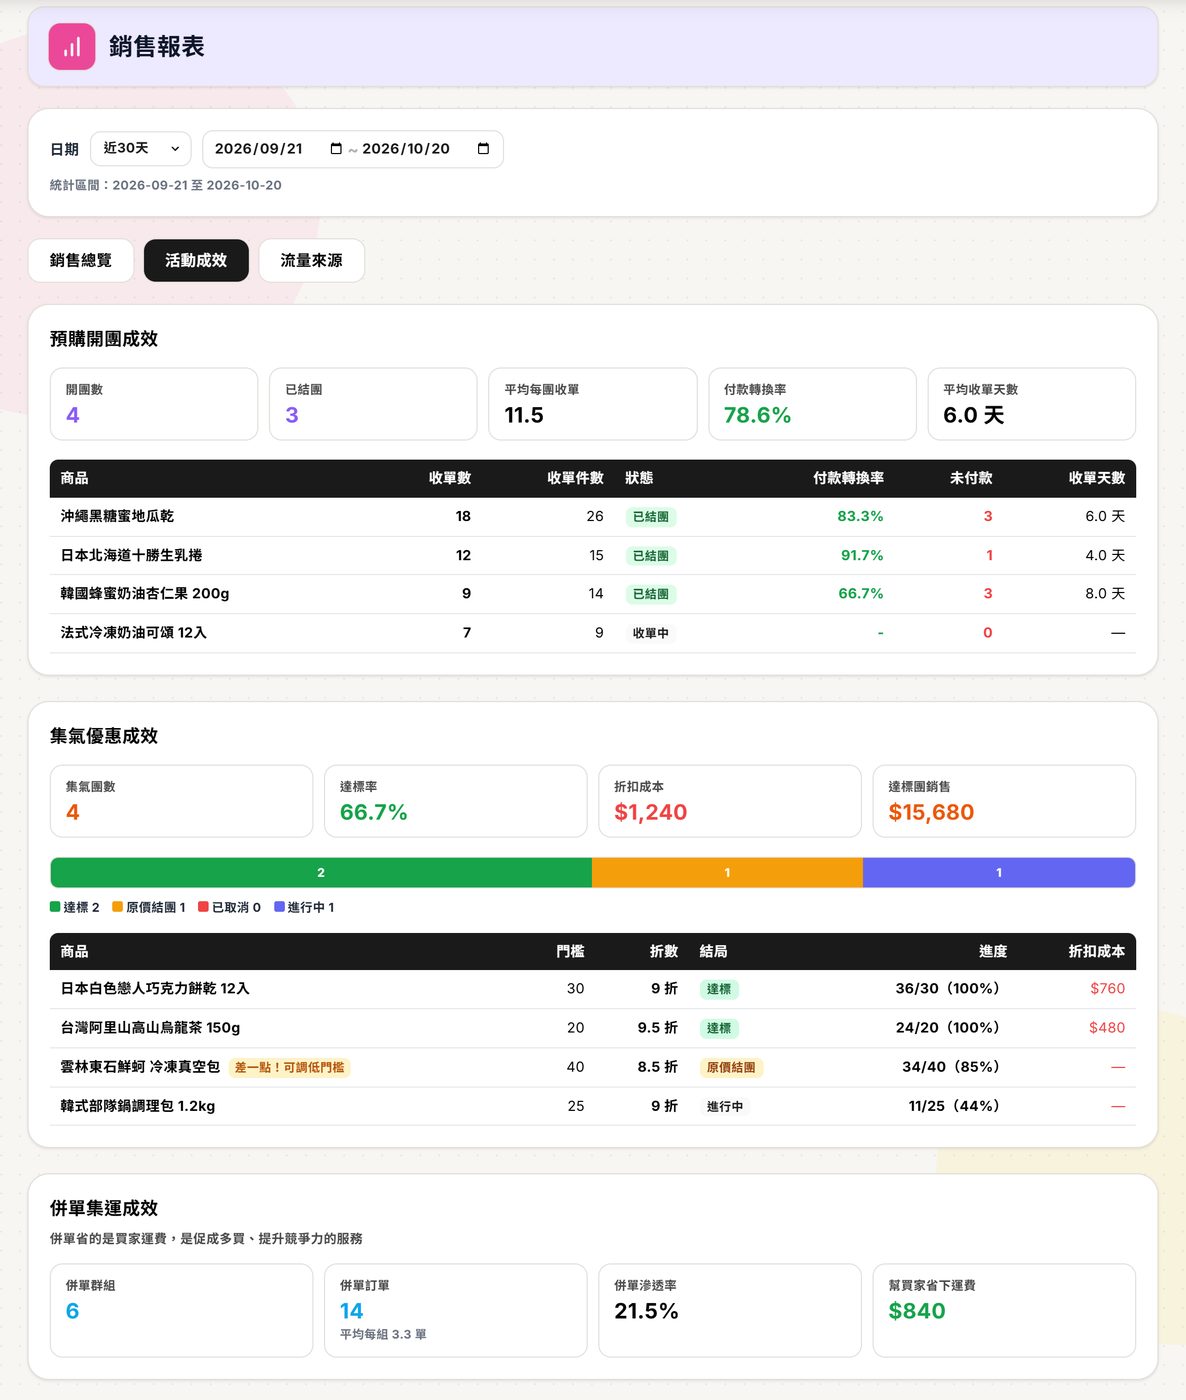Click the 達標團銷售 $15,680 value
1186x1400 pixels.
pyautogui.click(x=931, y=812)
